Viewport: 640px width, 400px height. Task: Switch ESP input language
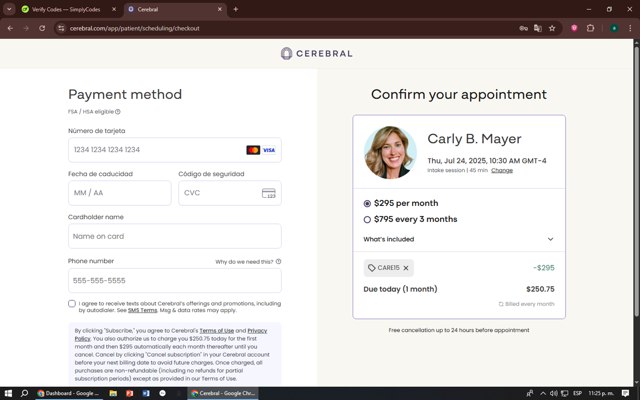[x=577, y=393]
